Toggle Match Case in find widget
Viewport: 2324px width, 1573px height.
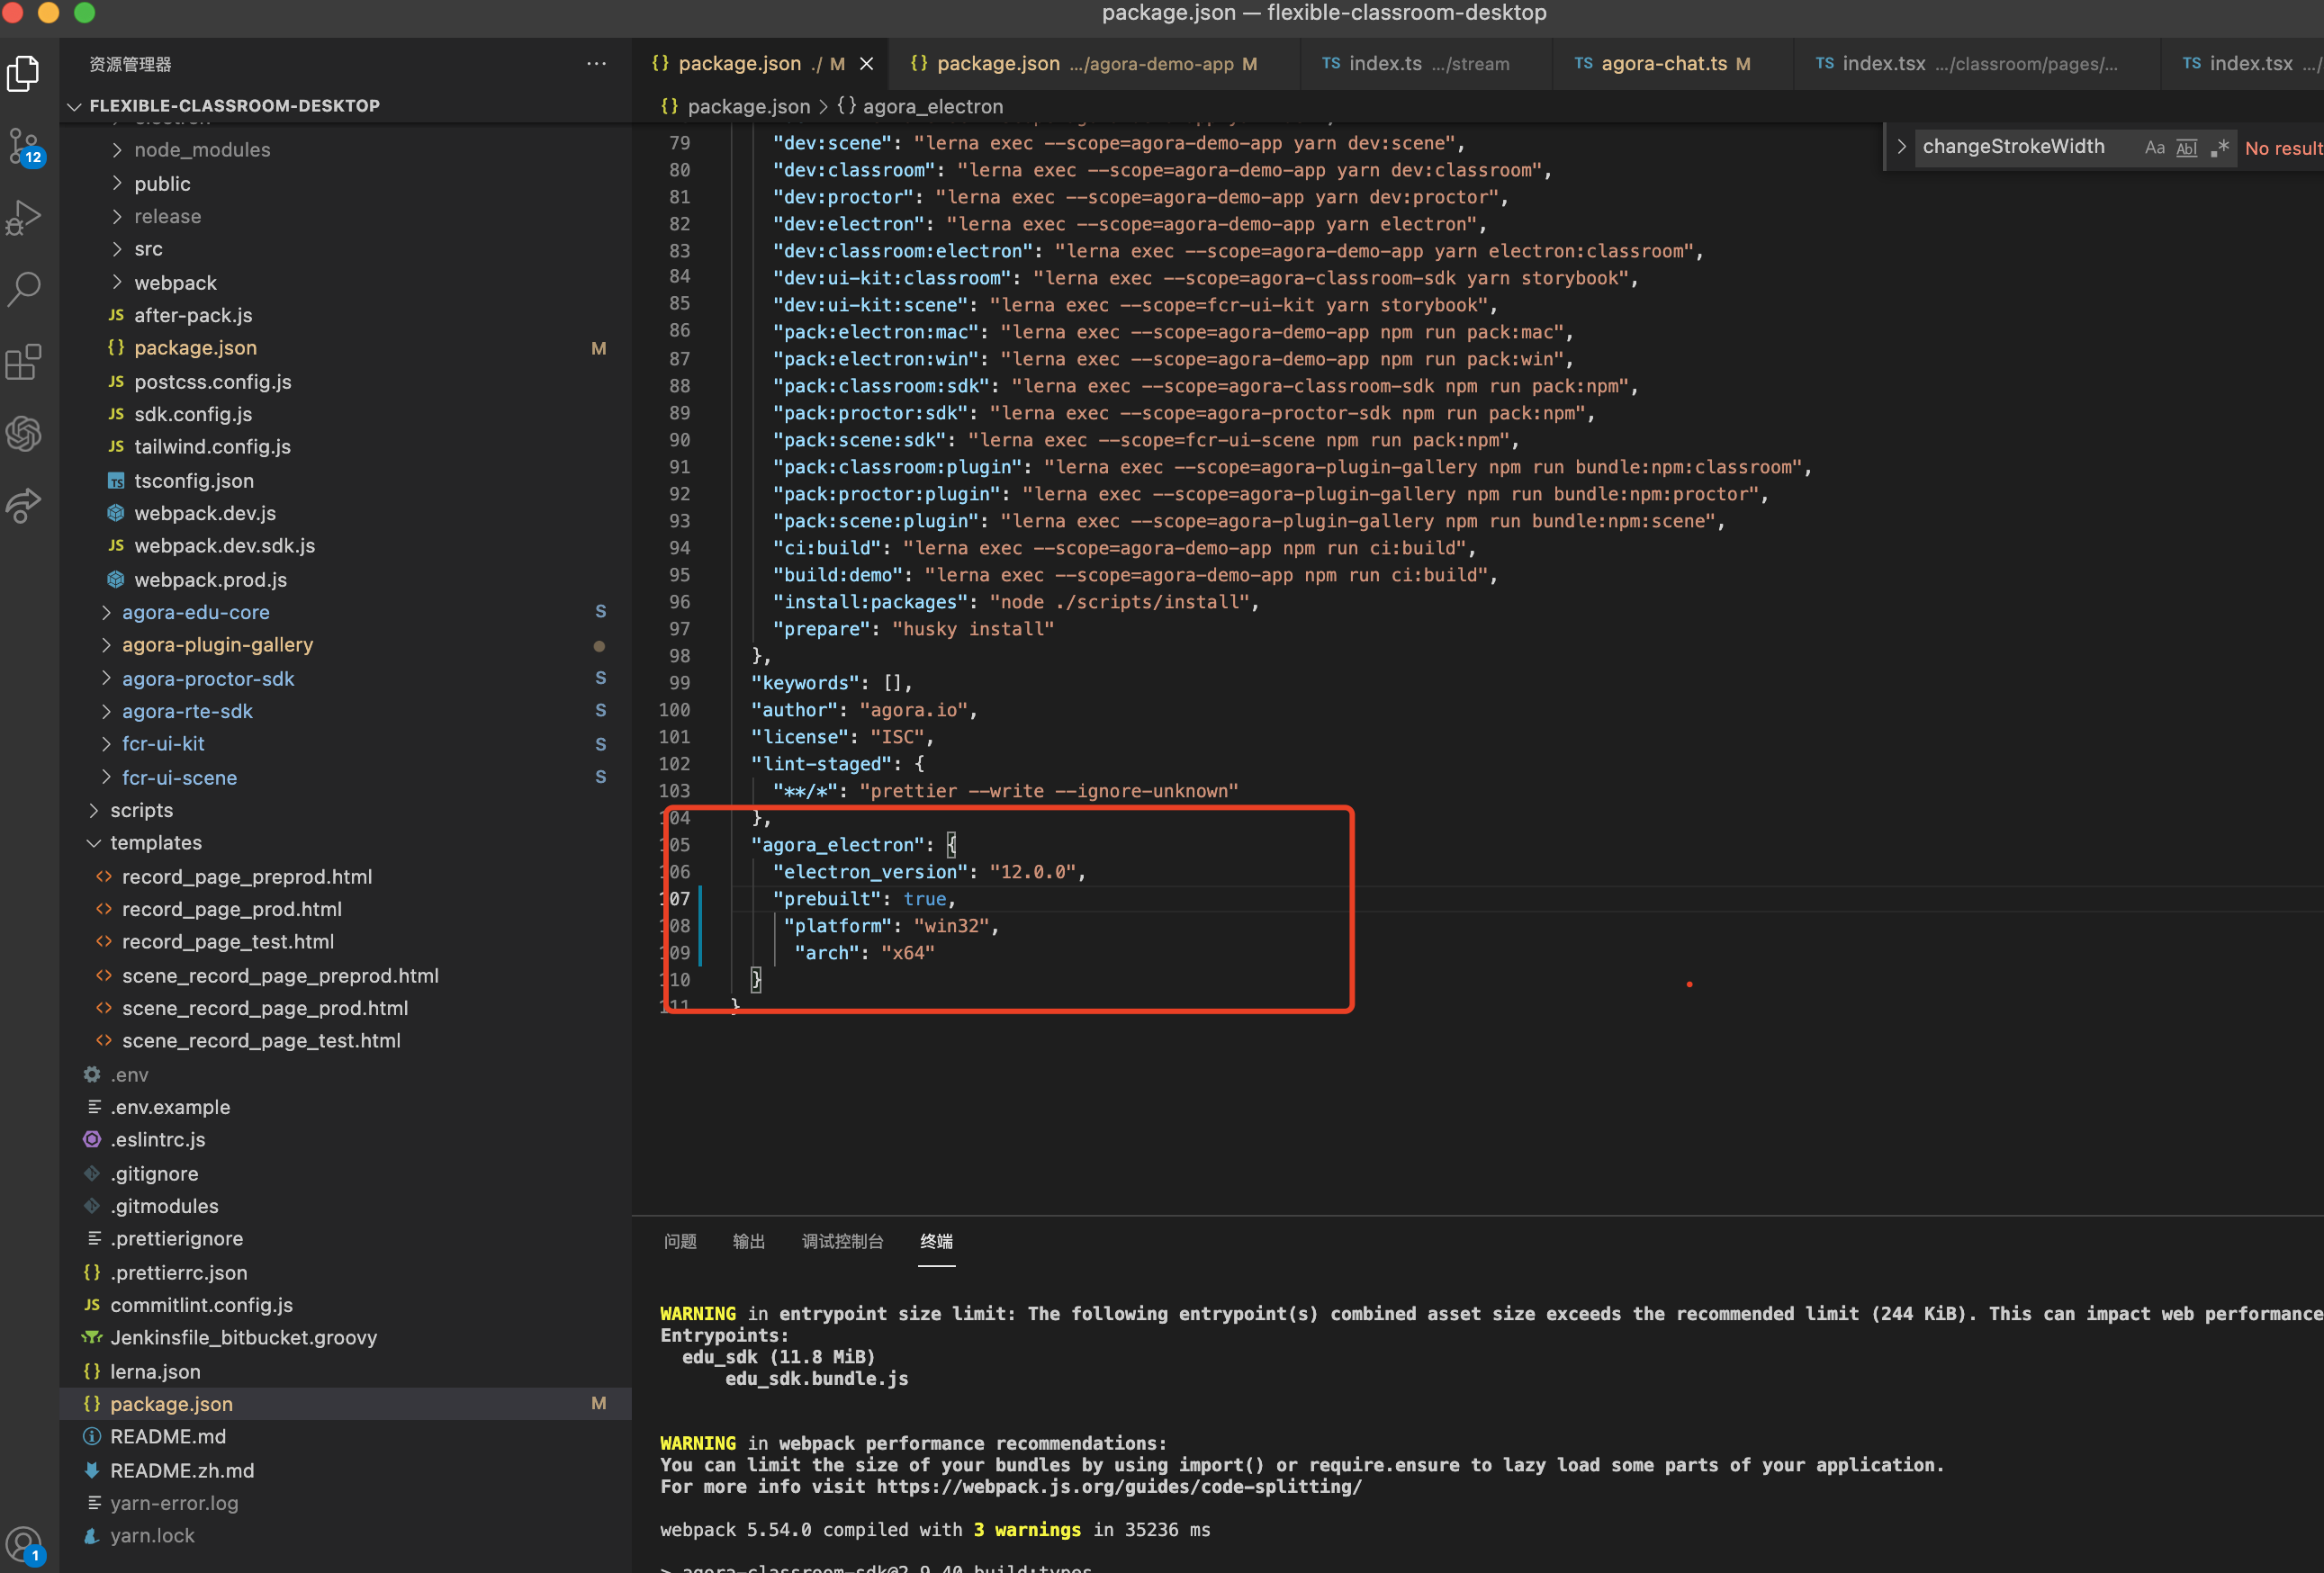[x=2154, y=147]
